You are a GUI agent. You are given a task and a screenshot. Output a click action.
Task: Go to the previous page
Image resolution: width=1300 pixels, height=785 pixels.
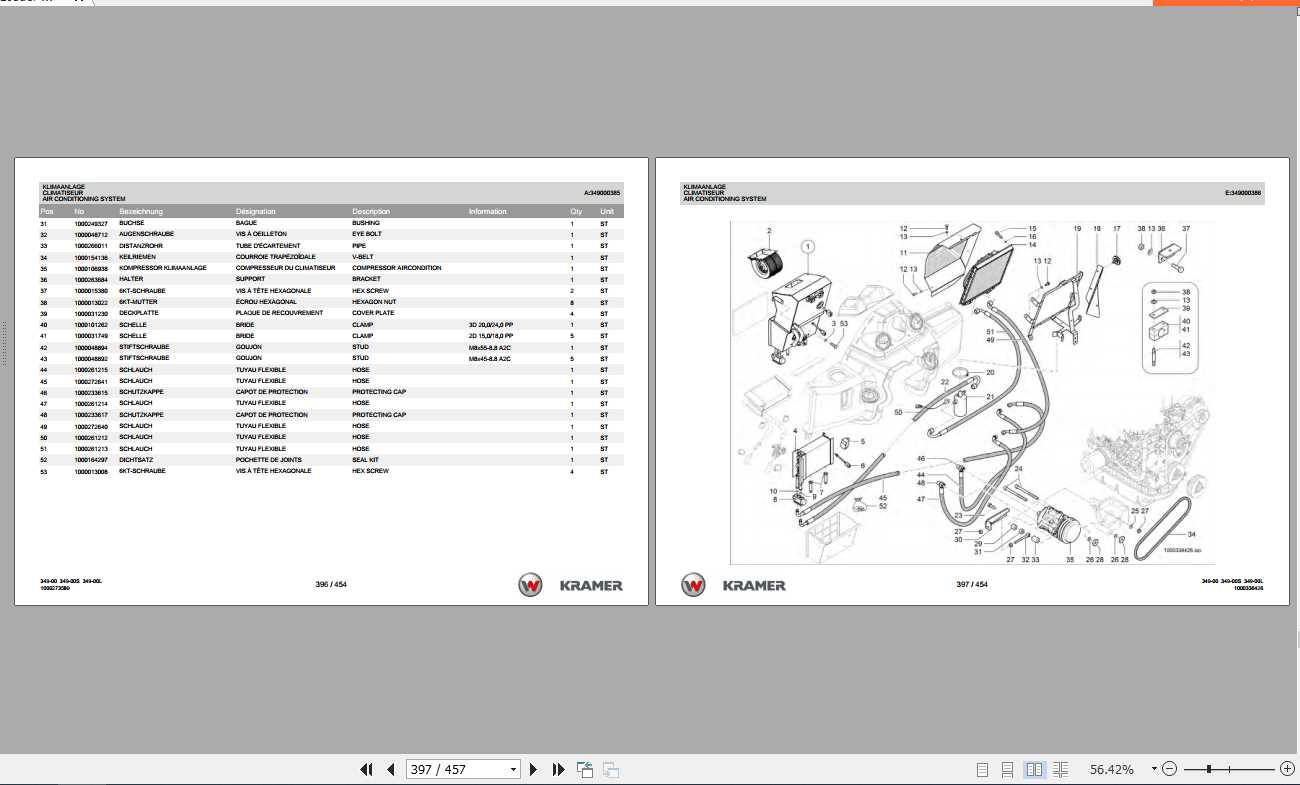(391, 769)
